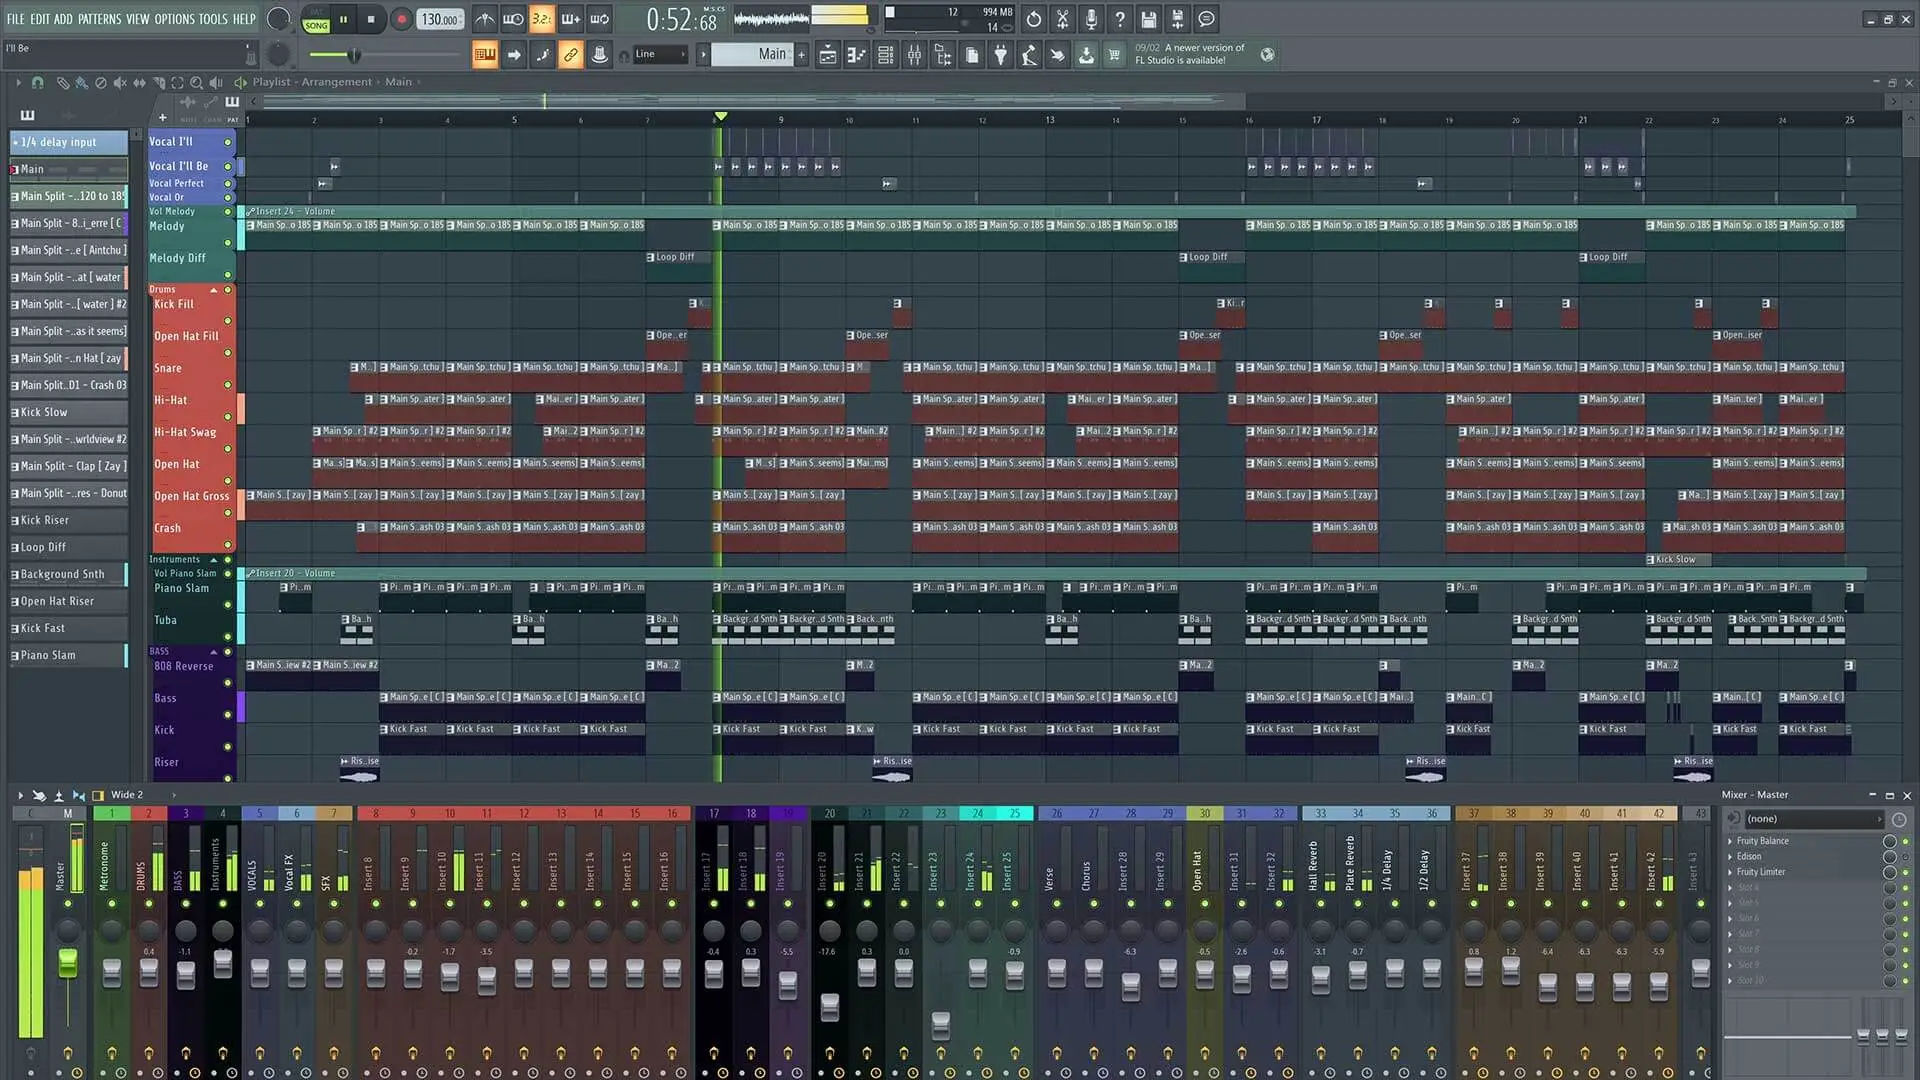Open the Mixer window icon
Screen dimensions: 1920x1080
914,55
